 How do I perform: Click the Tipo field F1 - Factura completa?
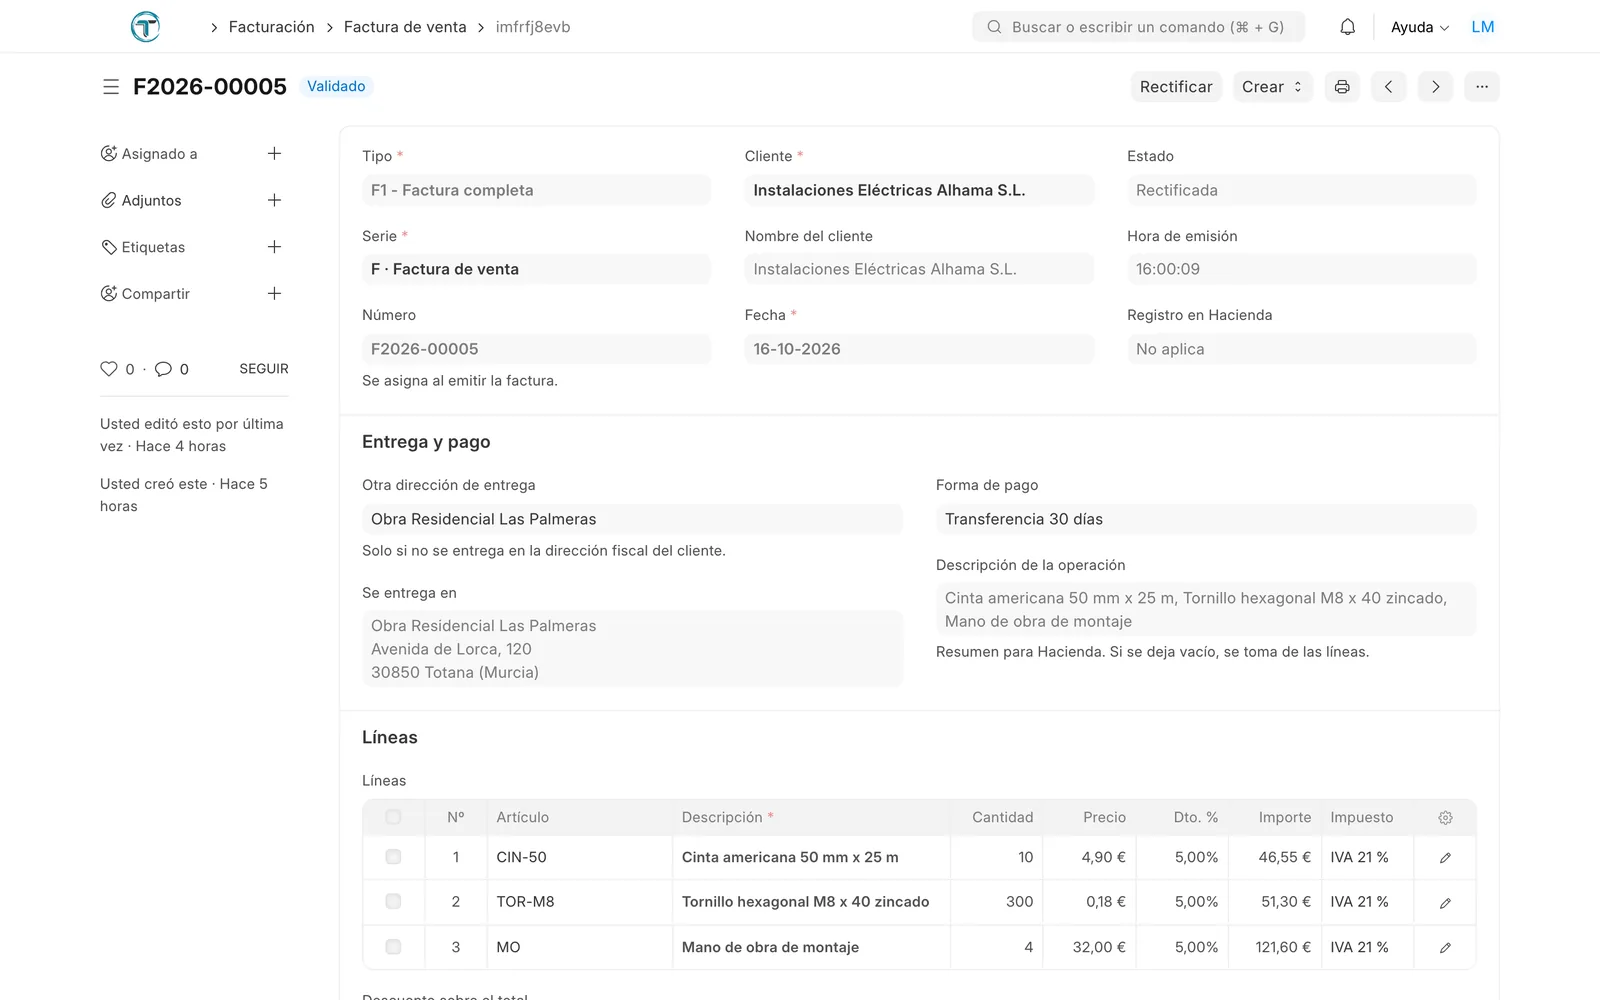point(536,190)
